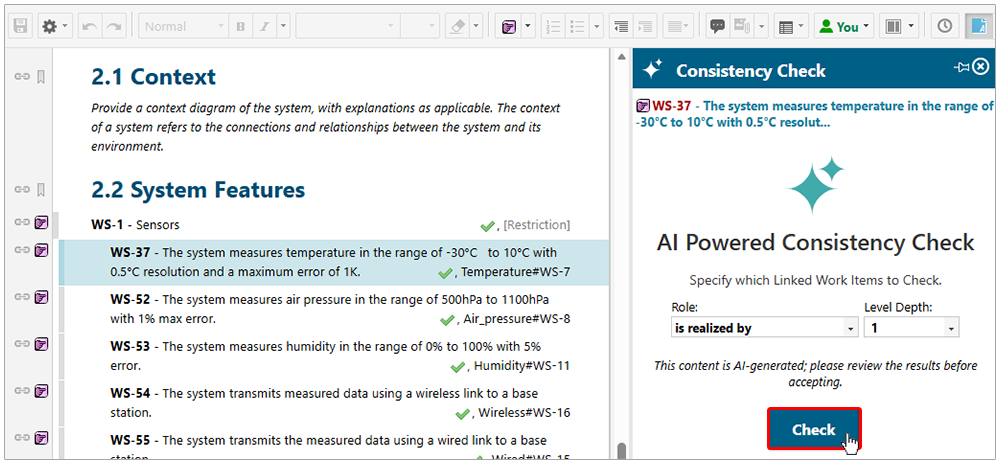Click the work item icon beside WS-53
Viewport: 1000px width, 464px height.
[x=42, y=343]
